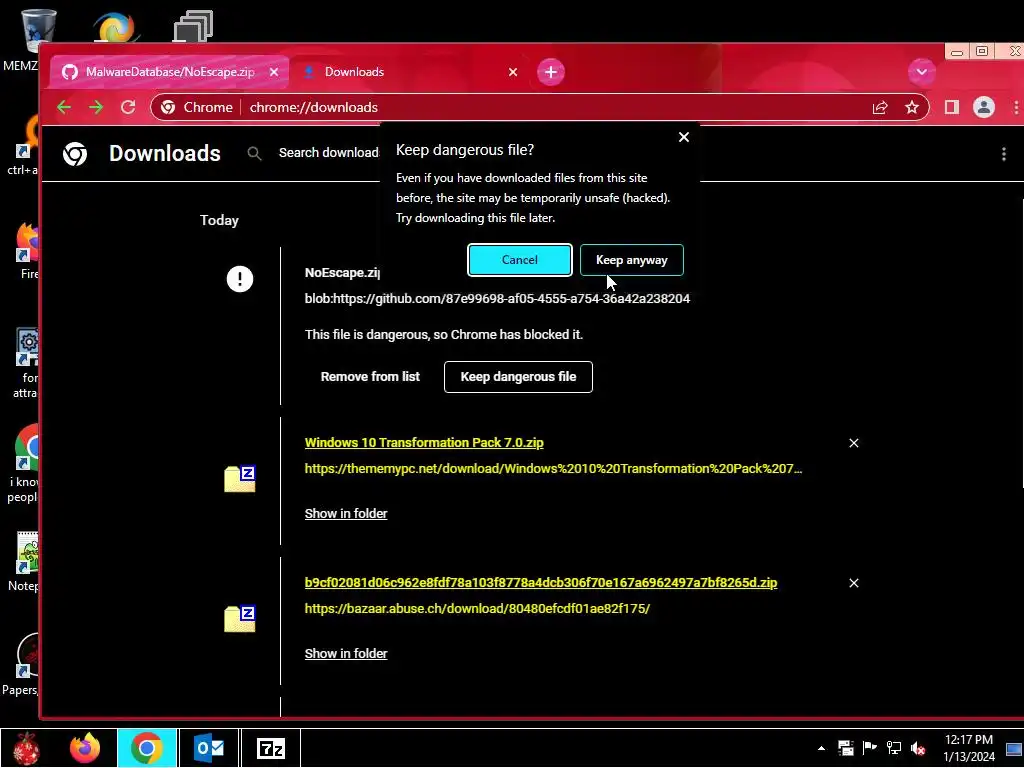Screen dimensions: 1024x768
Task: Open Outlook from the taskbar
Action: (x=208, y=748)
